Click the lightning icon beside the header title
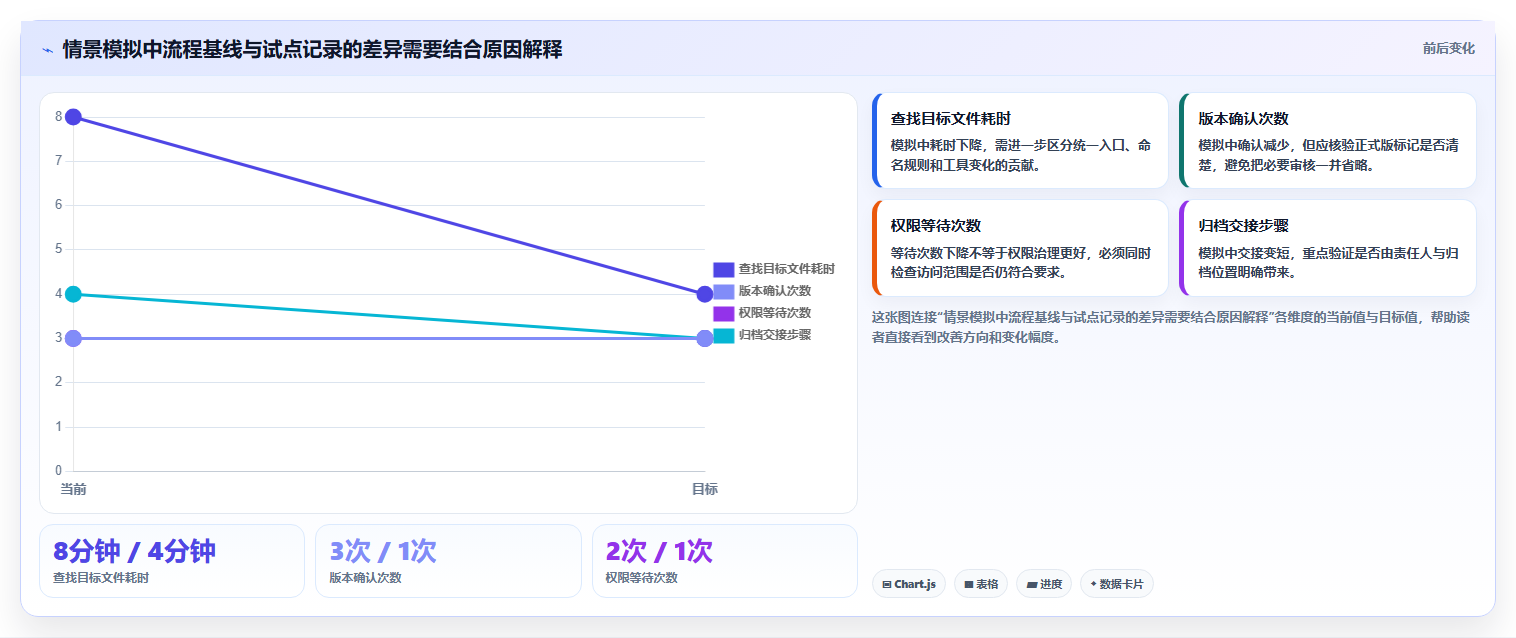 (x=47, y=49)
